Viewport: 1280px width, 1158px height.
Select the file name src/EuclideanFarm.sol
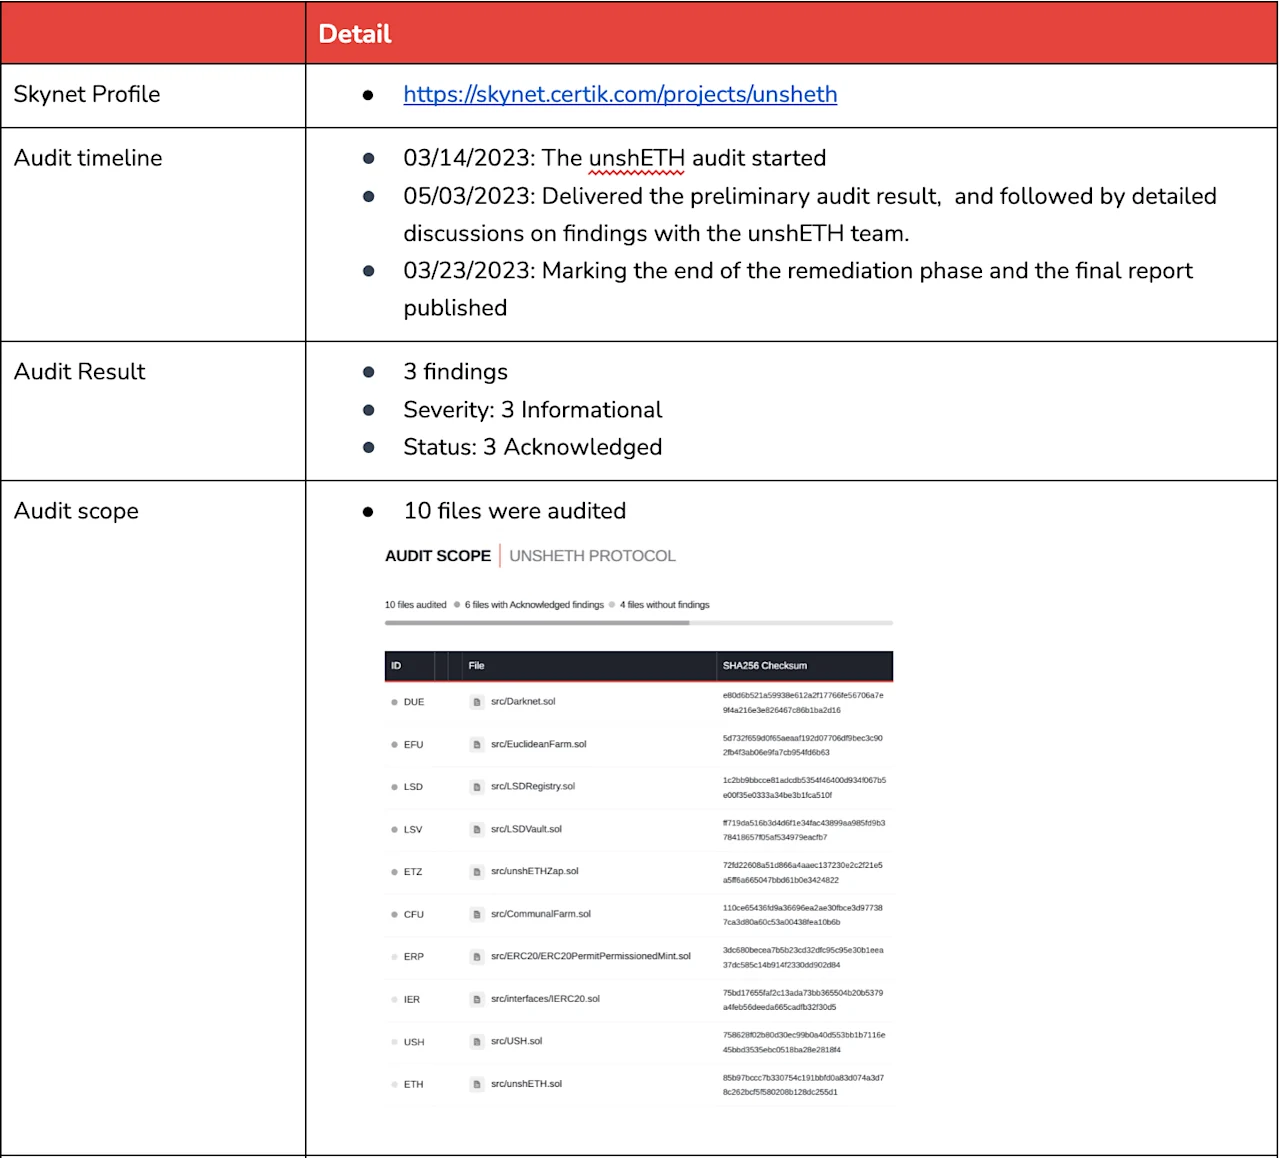tap(539, 744)
